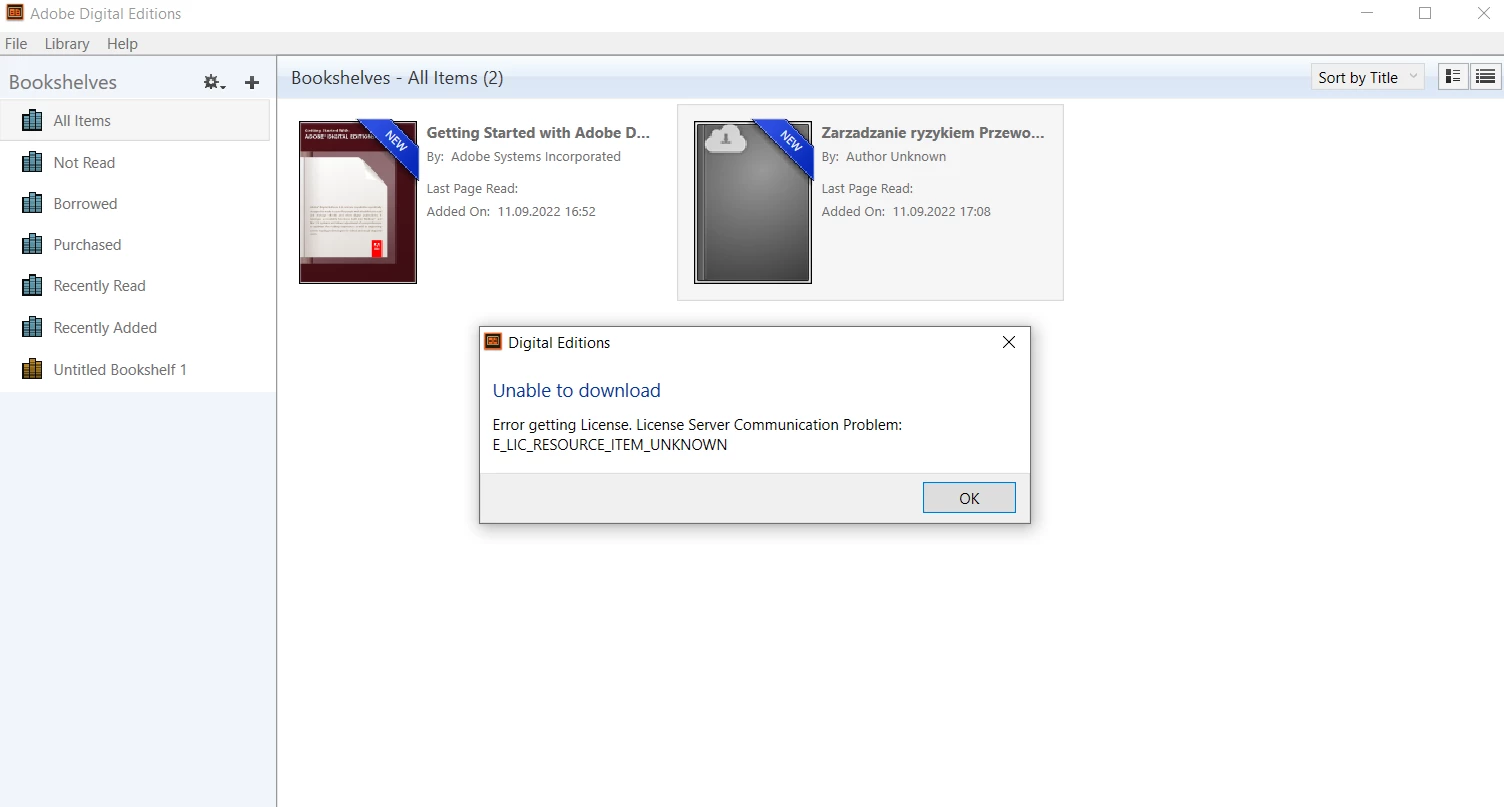Screen dimensions: 1504x807
Task: Click NEW ribbon on Zarzadzanie cover
Action: point(787,144)
